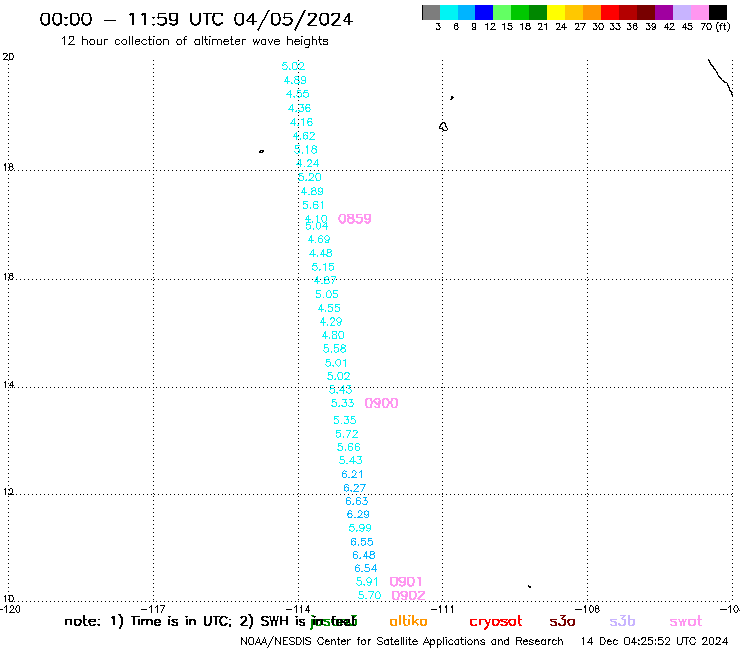The width and height of the screenshot is (740, 650).
Task: Select the time label 0902
Action: click(x=408, y=595)
